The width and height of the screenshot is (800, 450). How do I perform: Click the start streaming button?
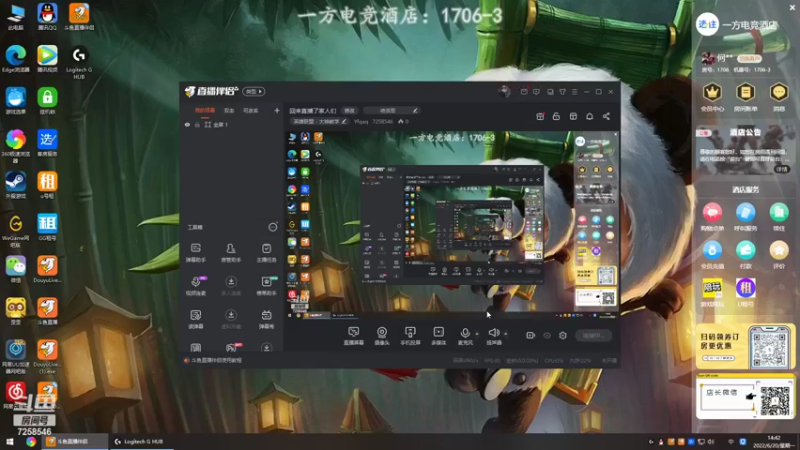pyautogui.click(x=593, y=335)
